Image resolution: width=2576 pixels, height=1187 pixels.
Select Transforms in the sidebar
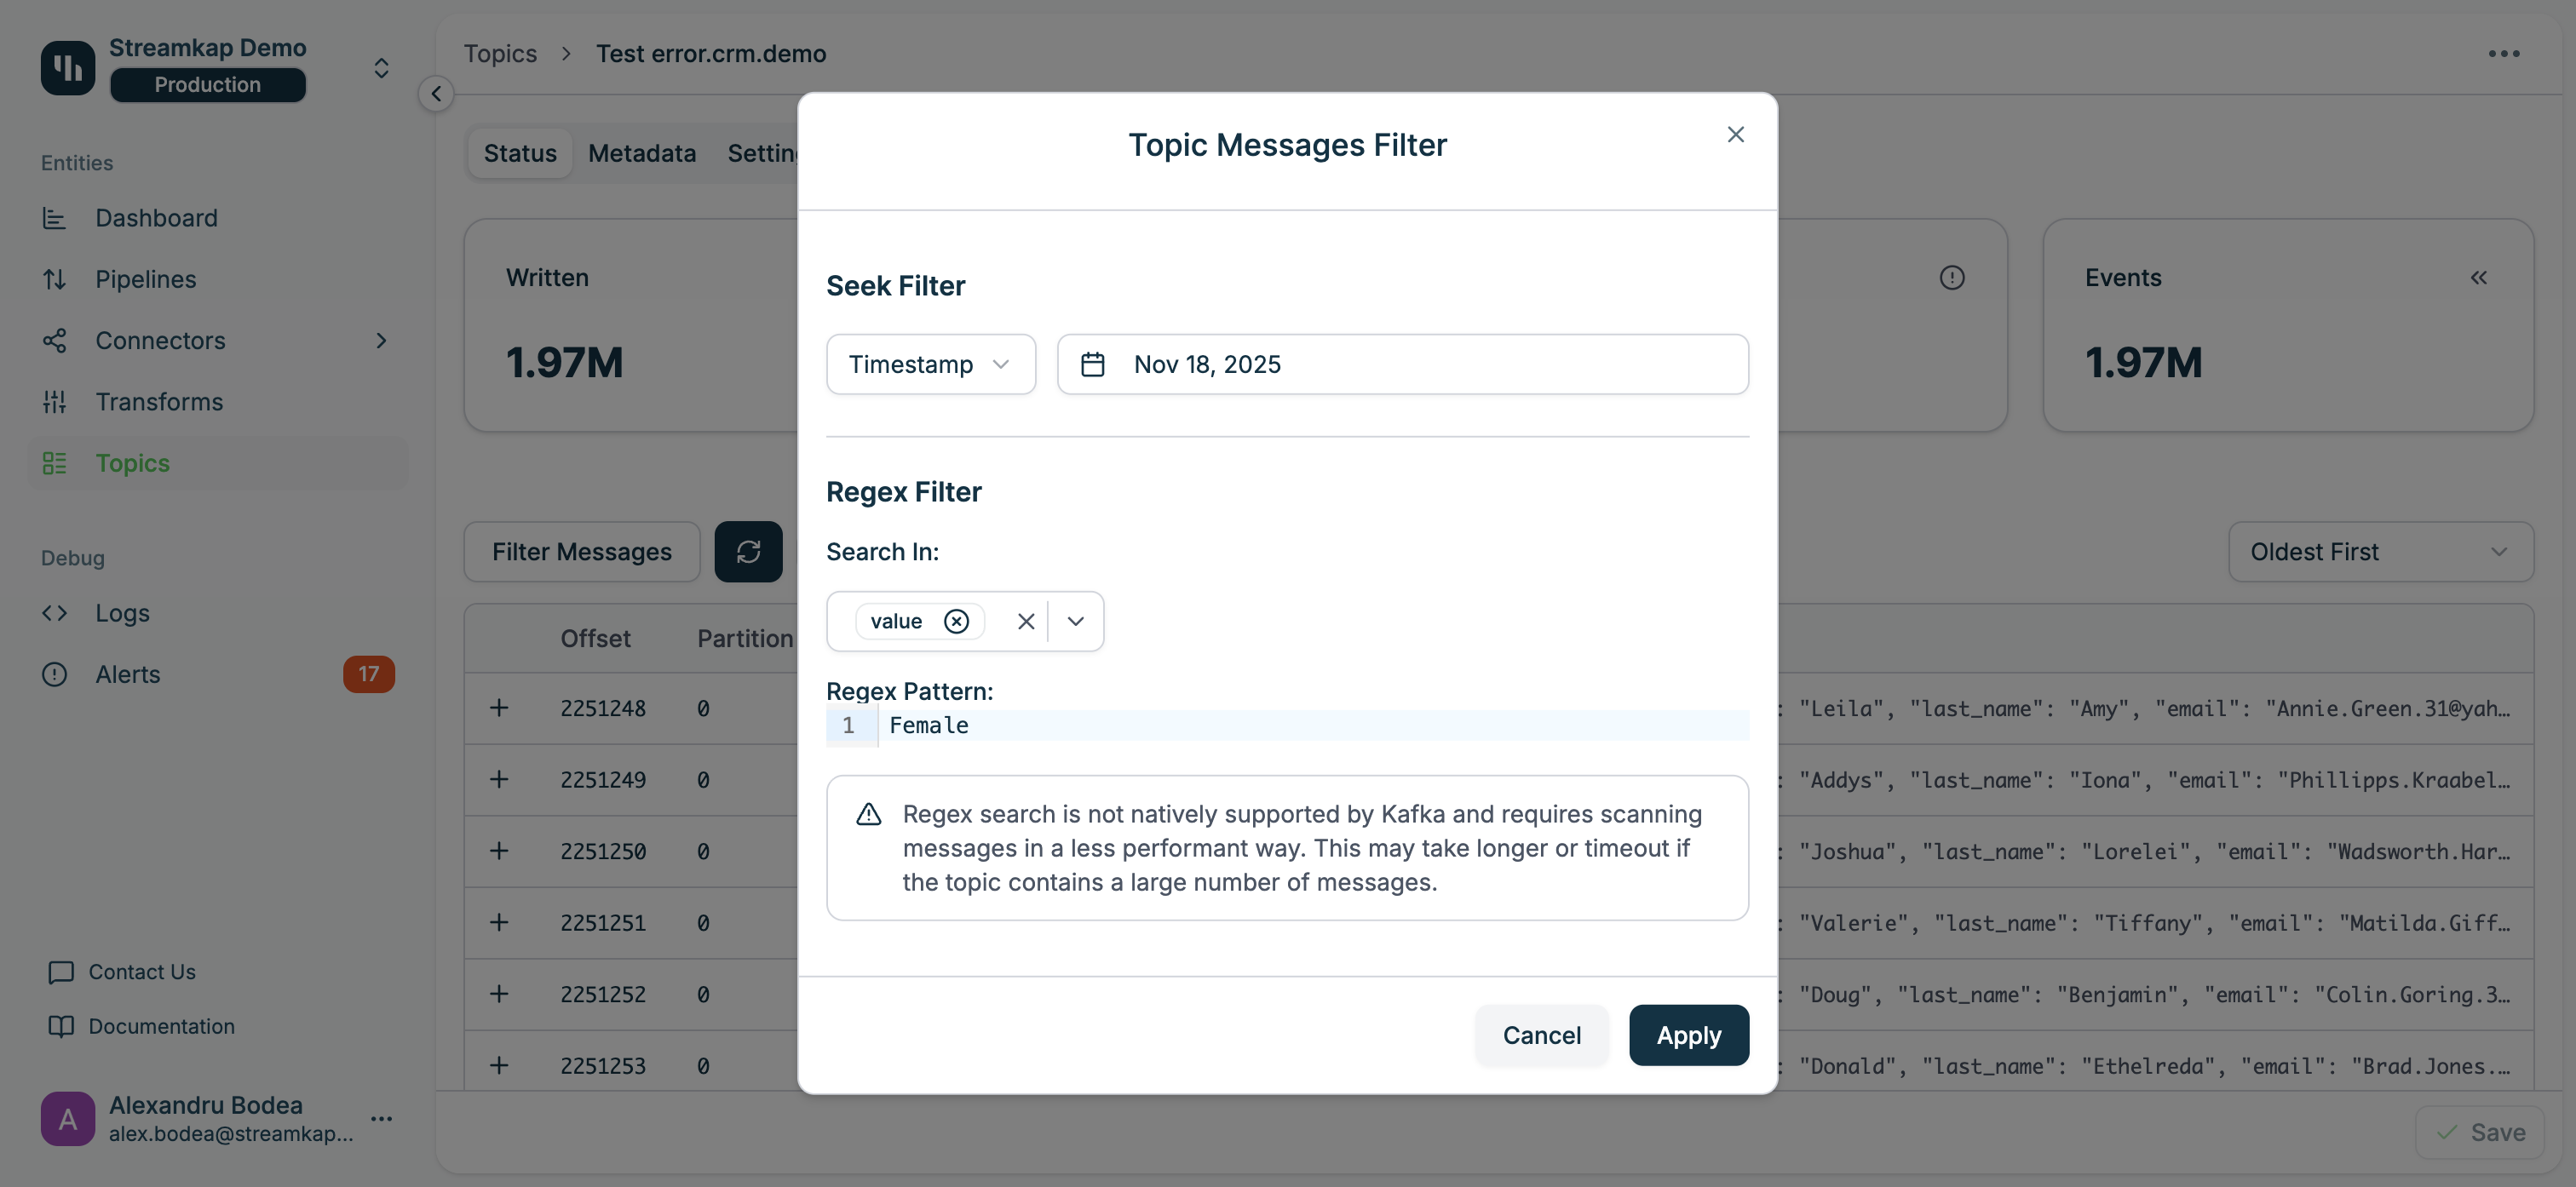[x=158, y=401]
